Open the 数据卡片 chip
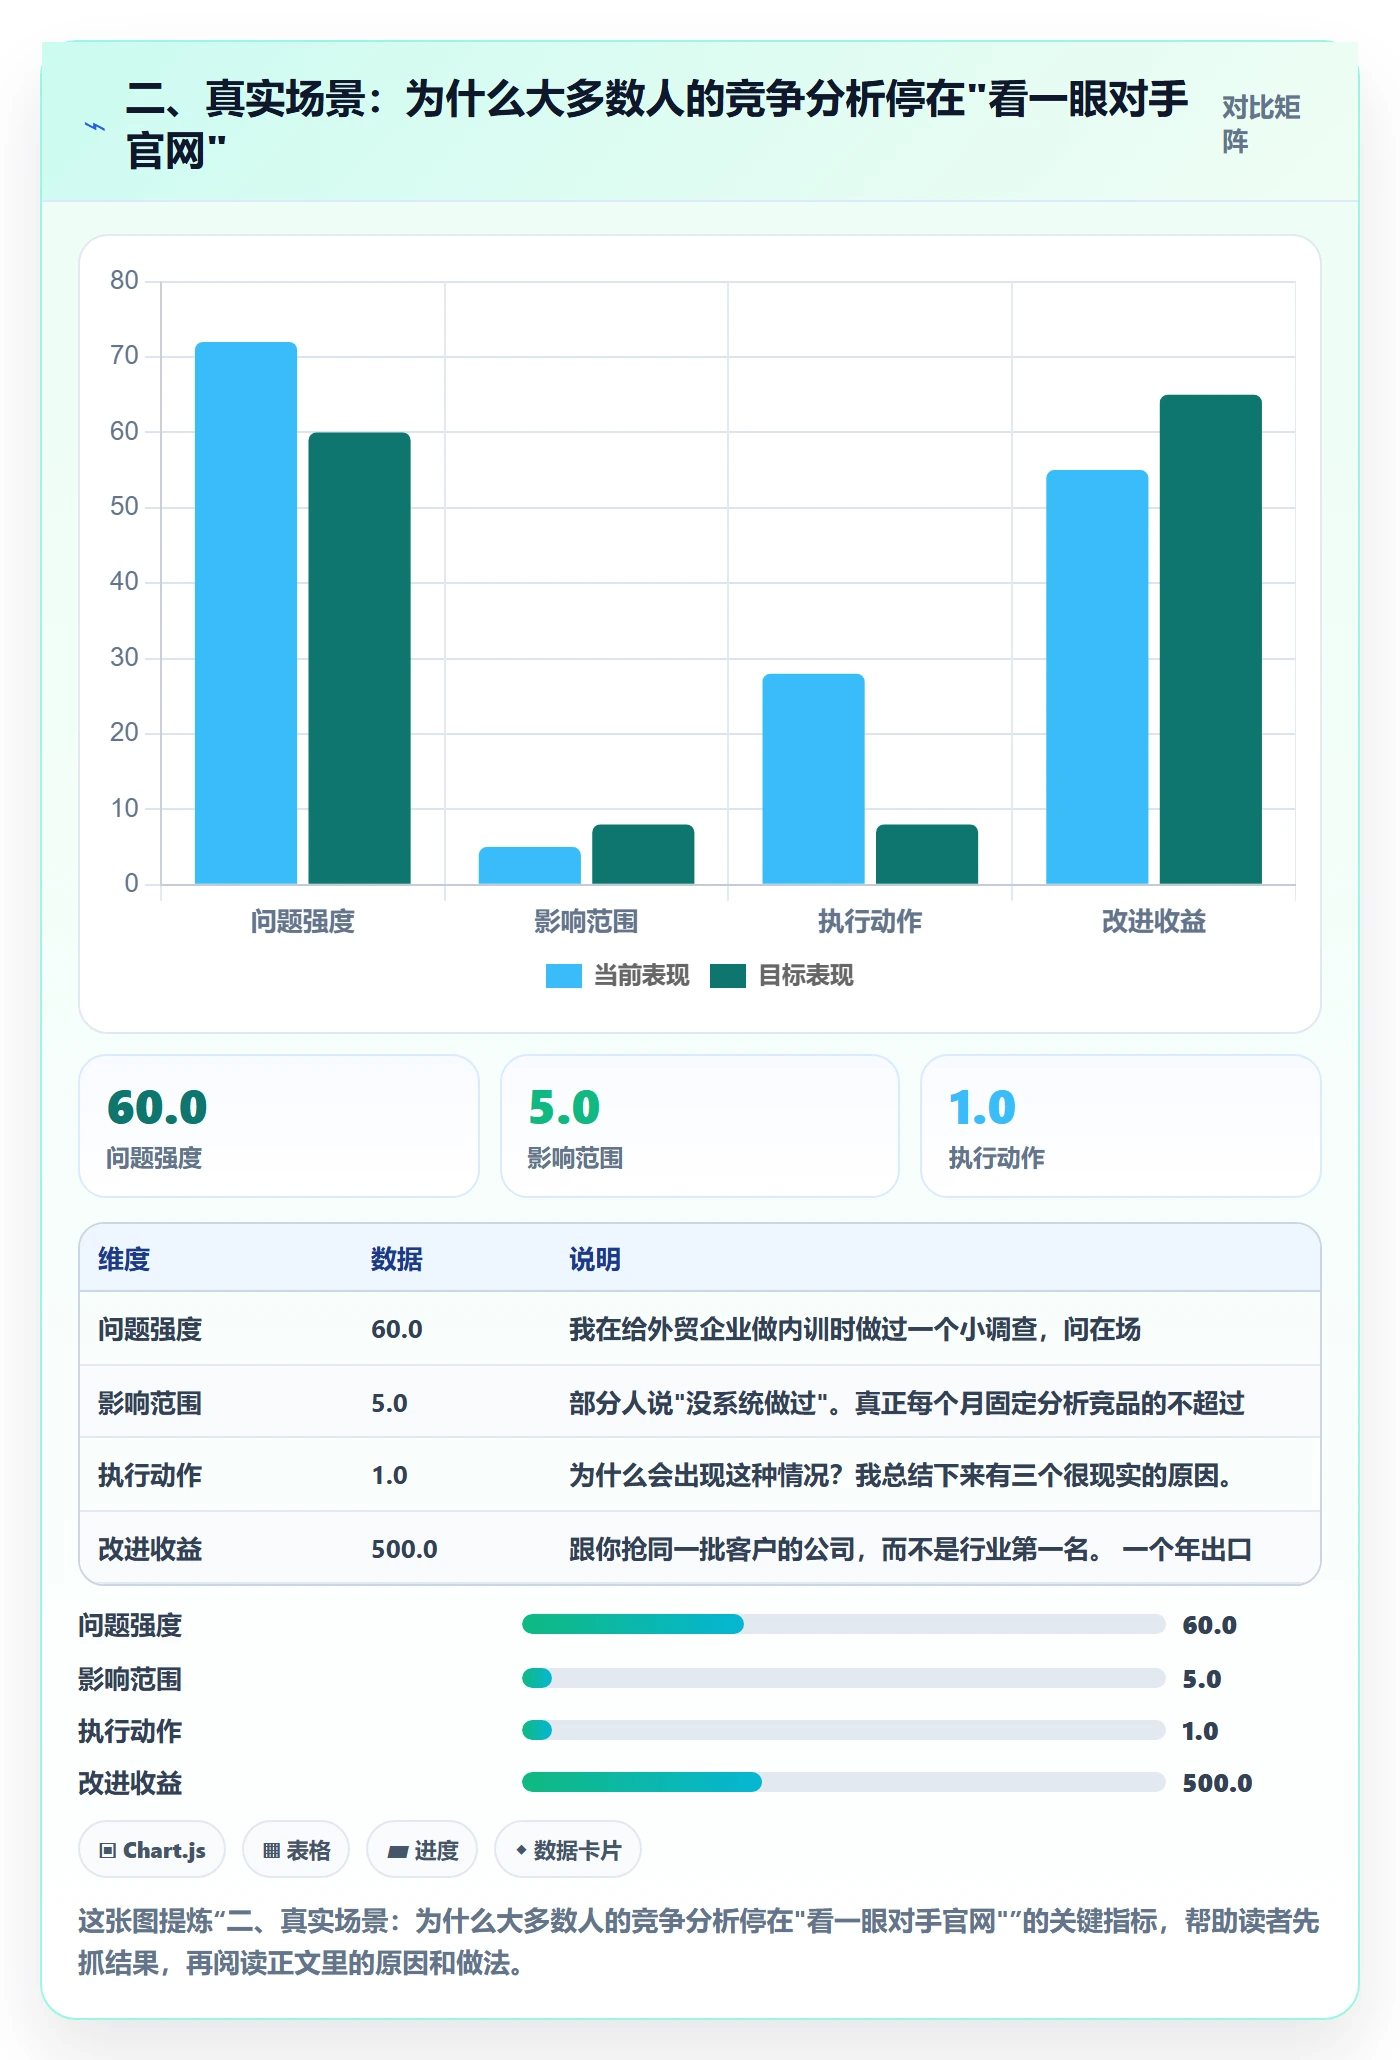Image resolution: width=1400 pixels, height=2060 pixels. point(568,1850)
